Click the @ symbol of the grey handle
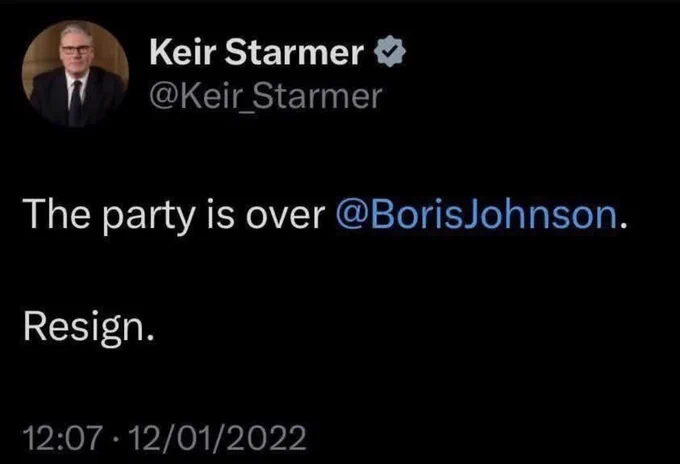 pyautogui.click(x=163, y=98)
